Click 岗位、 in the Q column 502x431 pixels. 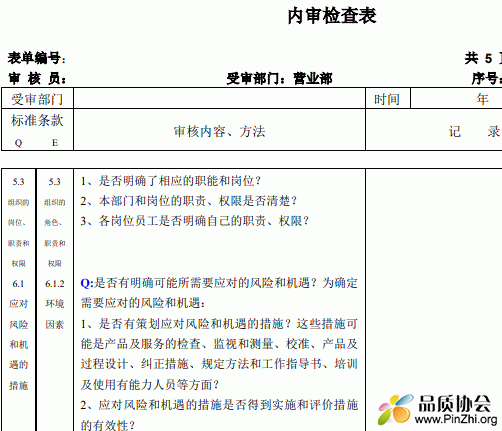(x=17, y=222)
